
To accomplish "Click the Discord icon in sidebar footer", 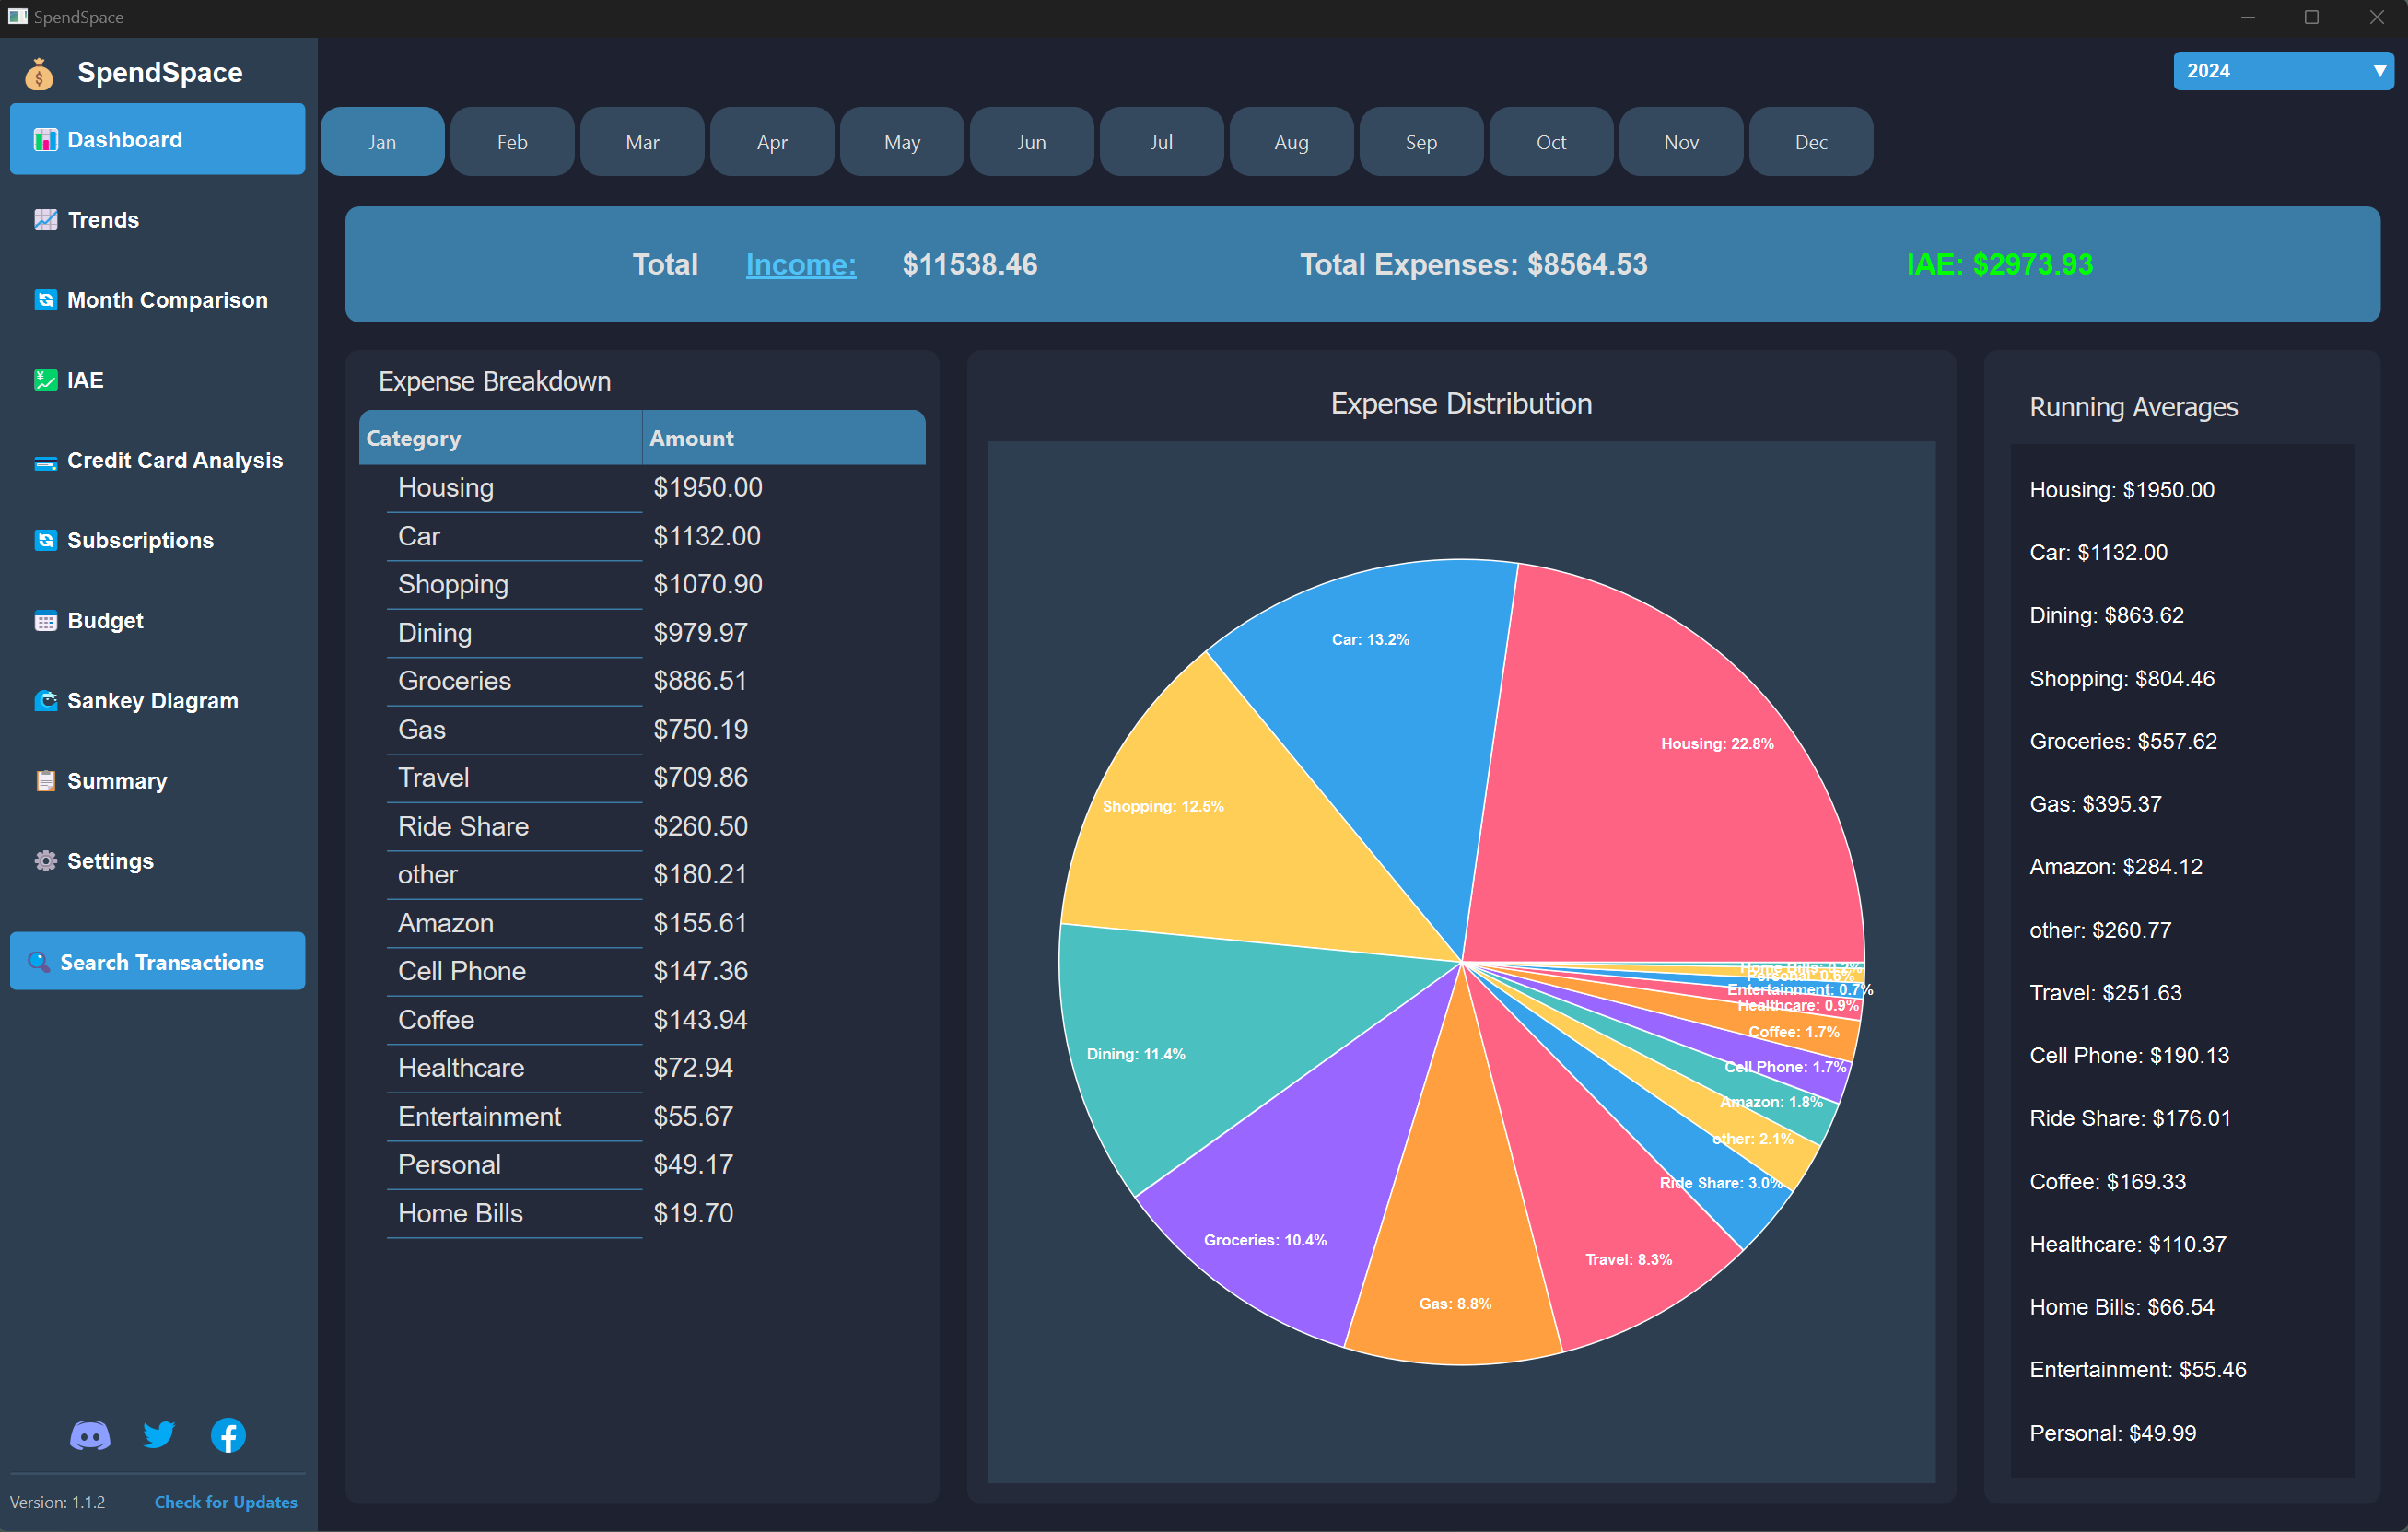I will 90,1435.
